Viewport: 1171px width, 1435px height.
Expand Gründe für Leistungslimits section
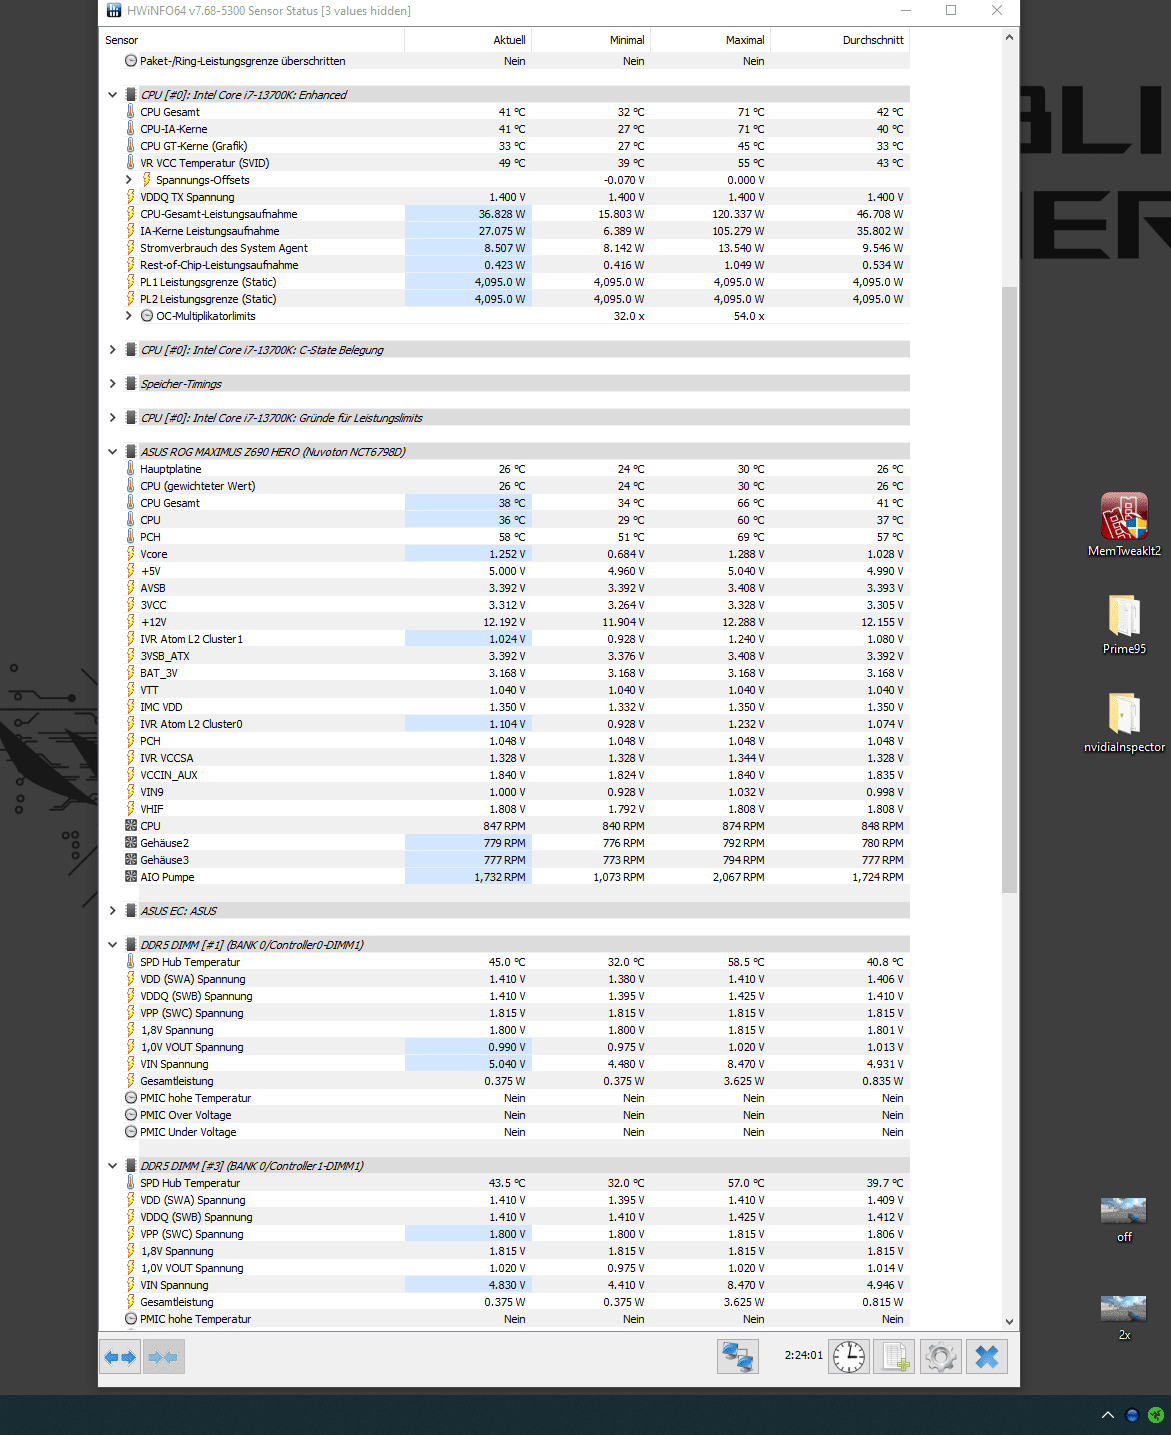point(112,418)
